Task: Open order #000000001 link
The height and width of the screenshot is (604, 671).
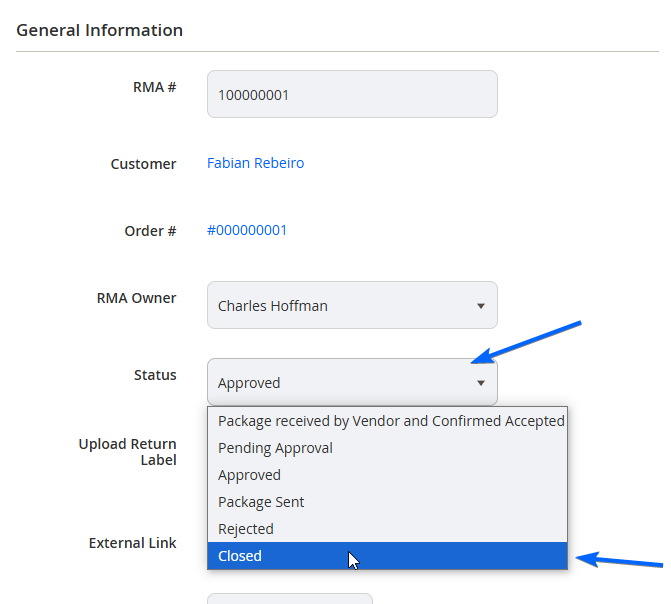Action: tap(247, 230)
